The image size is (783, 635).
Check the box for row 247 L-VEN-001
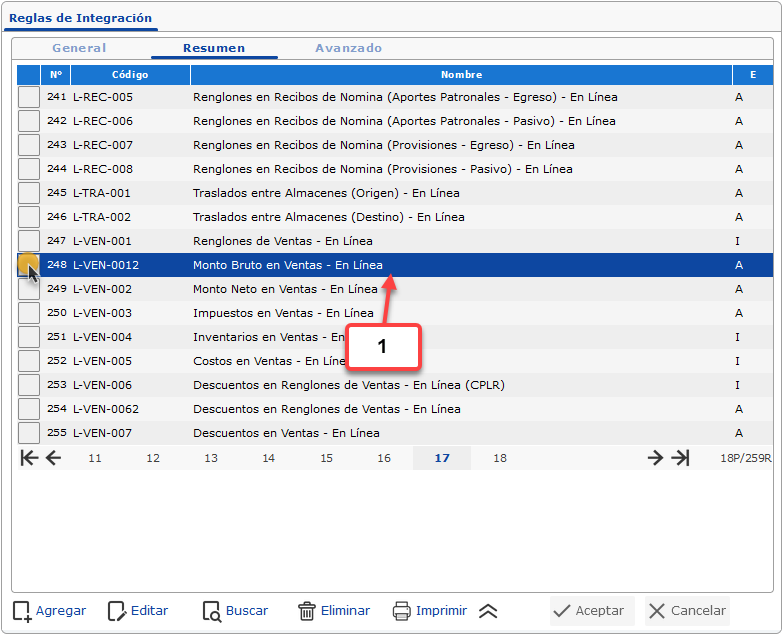(29, 241)
